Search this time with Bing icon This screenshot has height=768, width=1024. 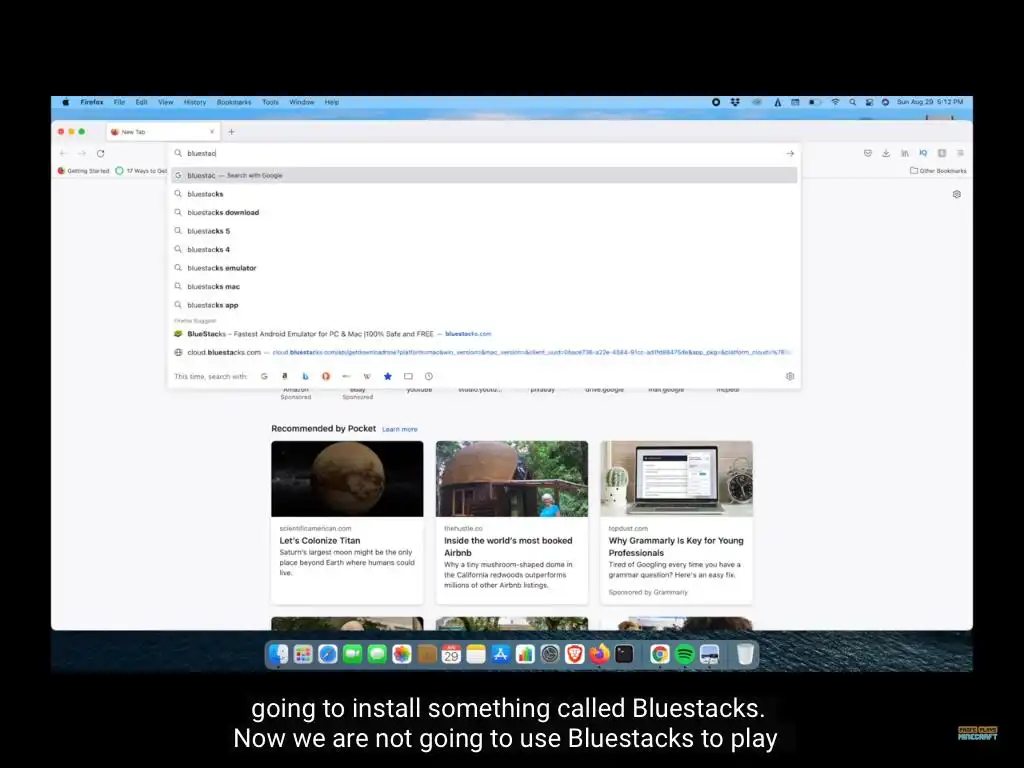[305, 376]
